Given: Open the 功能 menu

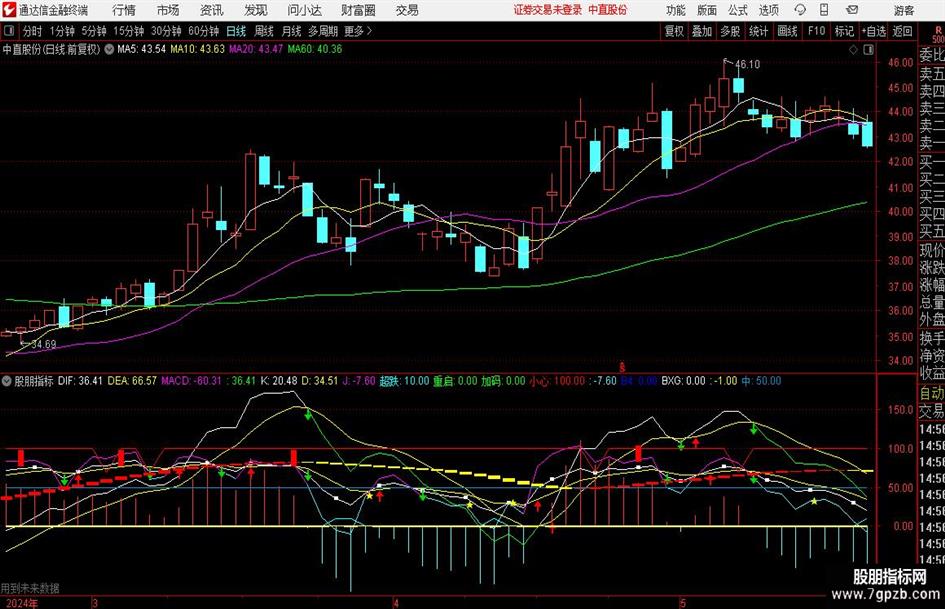Looking at the screenshot, I should pos(676,10).
